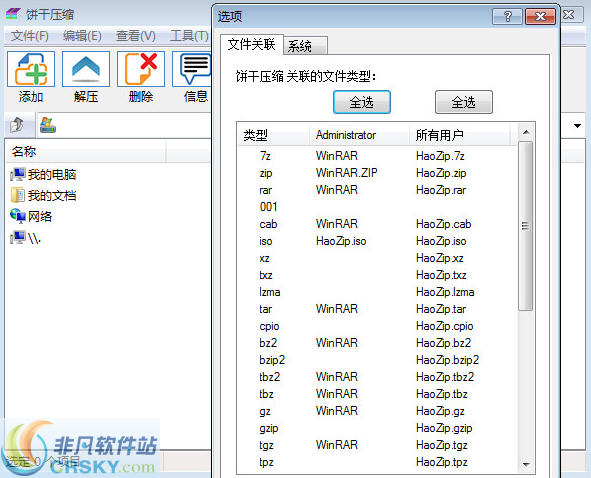The width and height of the screenshot is (591, 478).
Task: Click HaoZip.cpio cell in 所有用户 column
Action: 444,326
